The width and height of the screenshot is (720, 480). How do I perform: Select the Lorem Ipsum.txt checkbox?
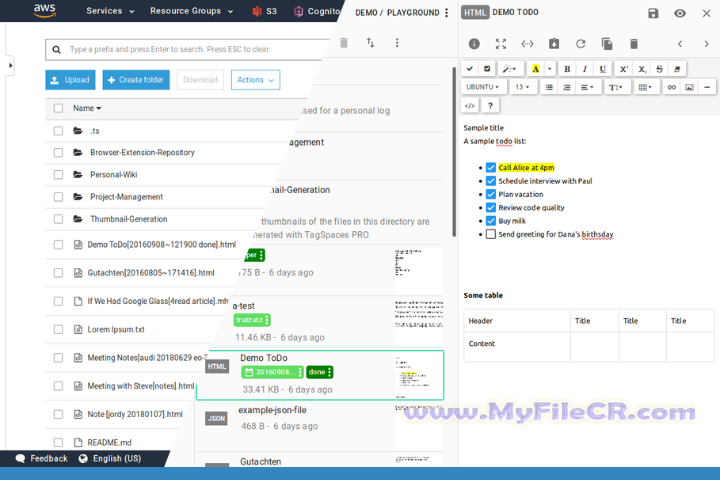(58, 329)
